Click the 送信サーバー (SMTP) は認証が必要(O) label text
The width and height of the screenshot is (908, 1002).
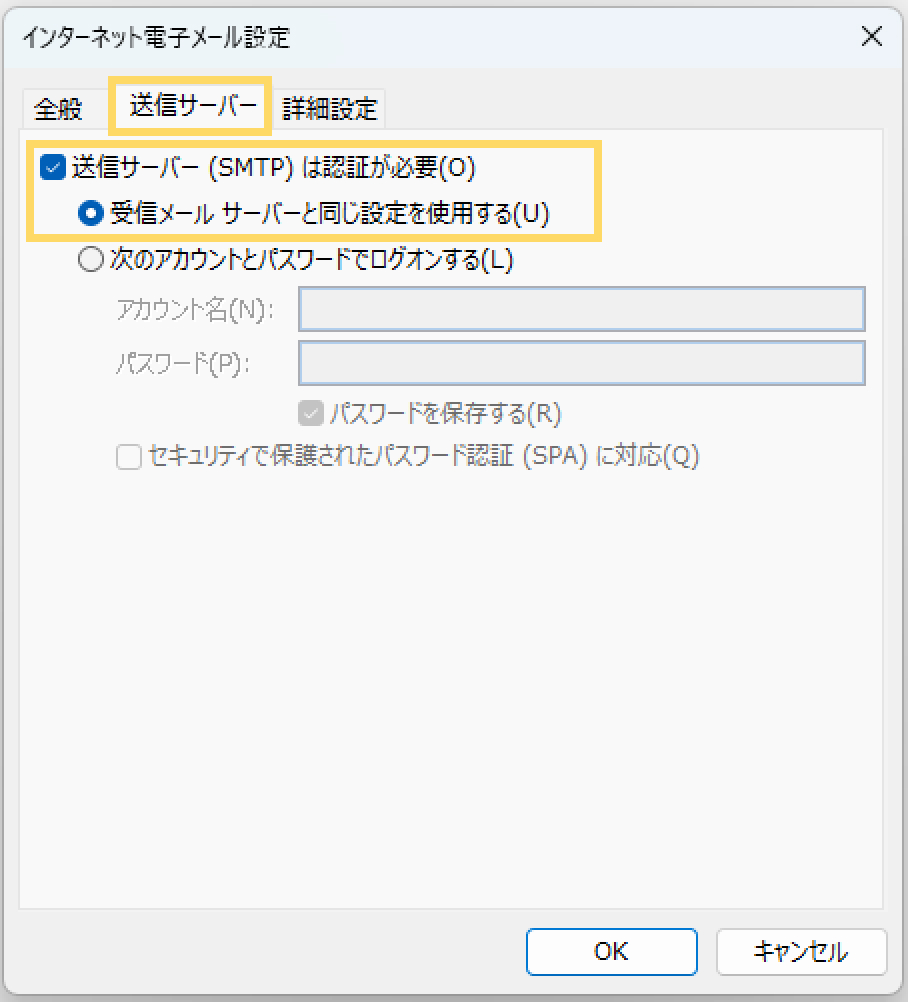pos(273,167)
